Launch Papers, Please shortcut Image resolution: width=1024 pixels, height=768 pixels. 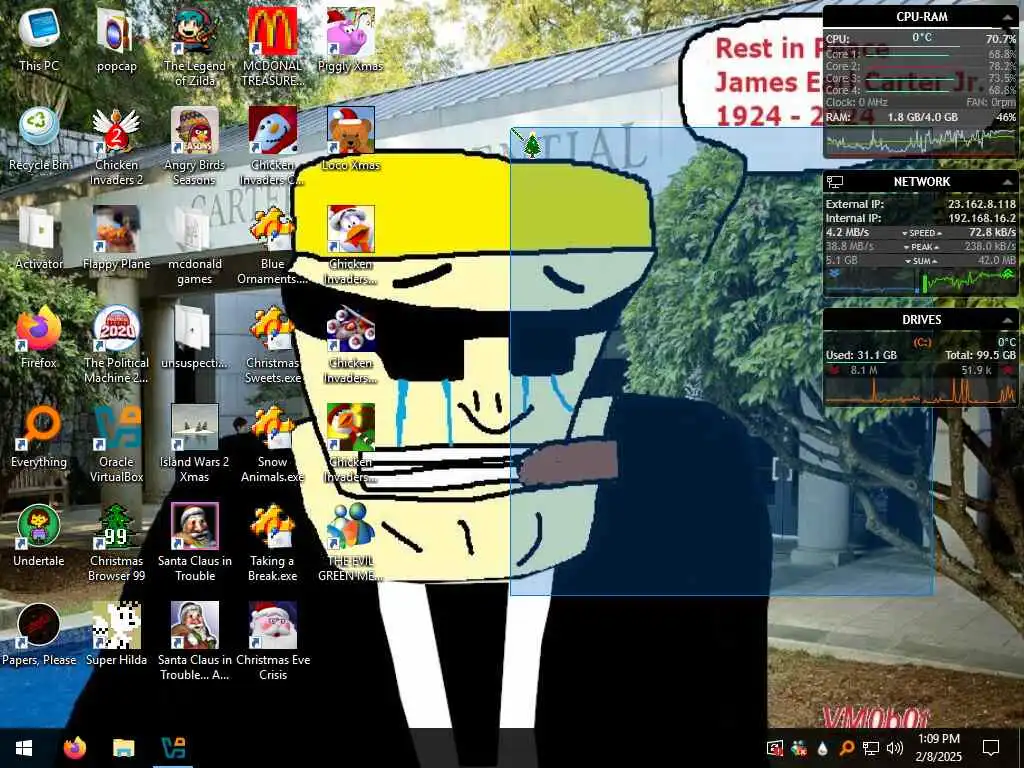tap(39, 633)
